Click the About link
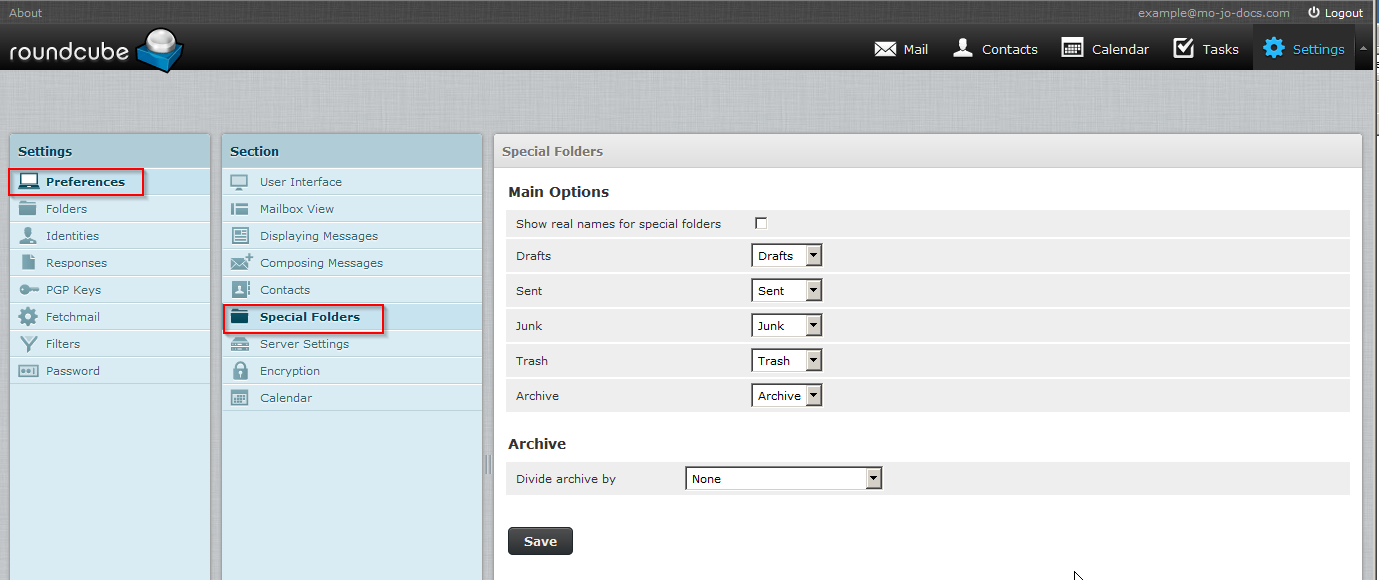This screenshot has width=1379, height=580. click(x=26, y=13)
